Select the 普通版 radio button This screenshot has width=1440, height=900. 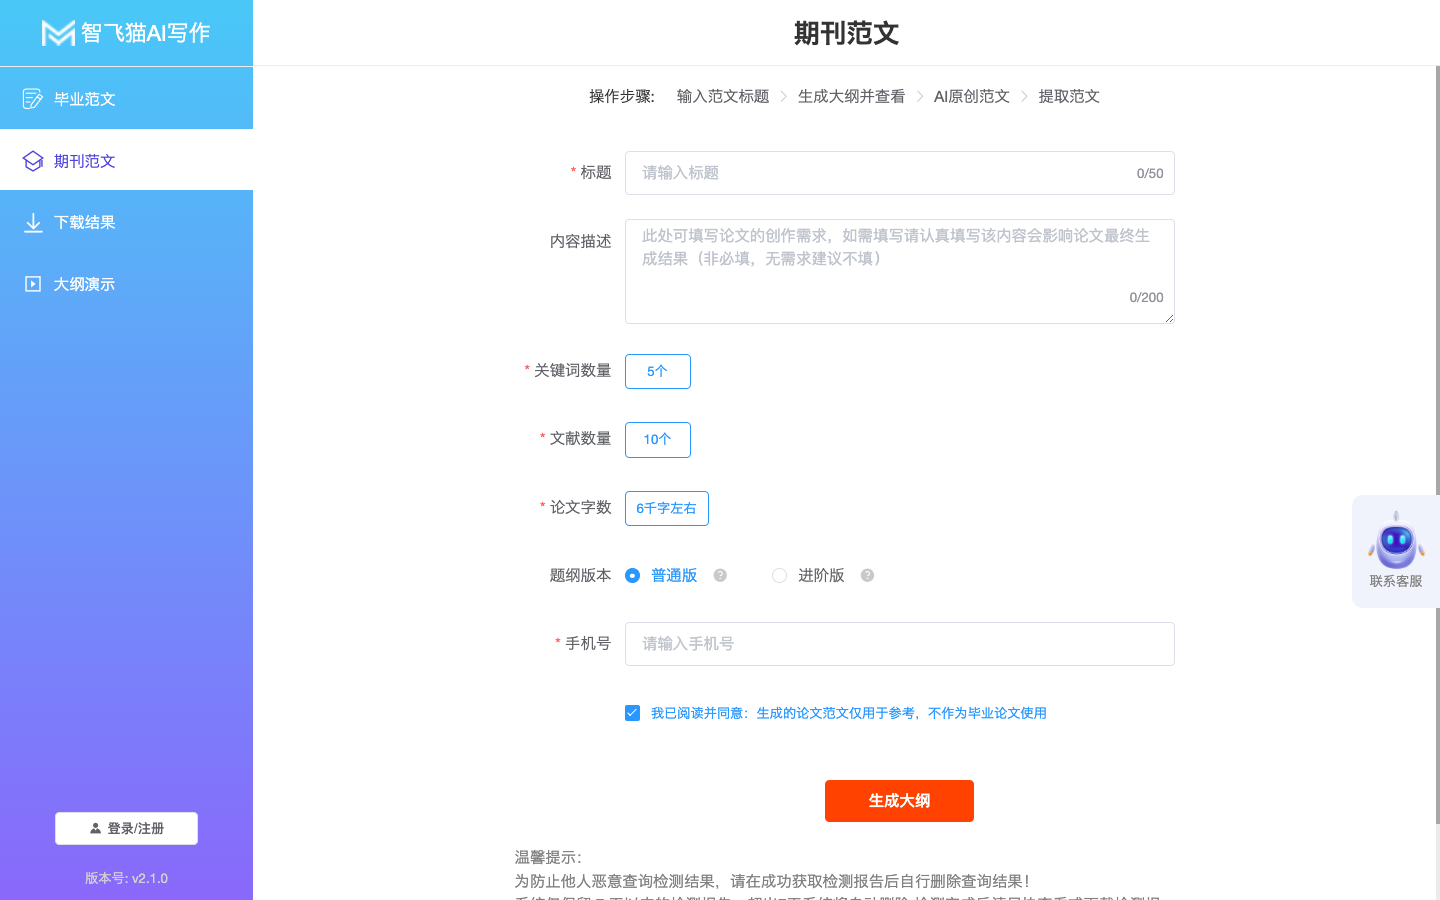pyautogui.click(x=632, y=576)
